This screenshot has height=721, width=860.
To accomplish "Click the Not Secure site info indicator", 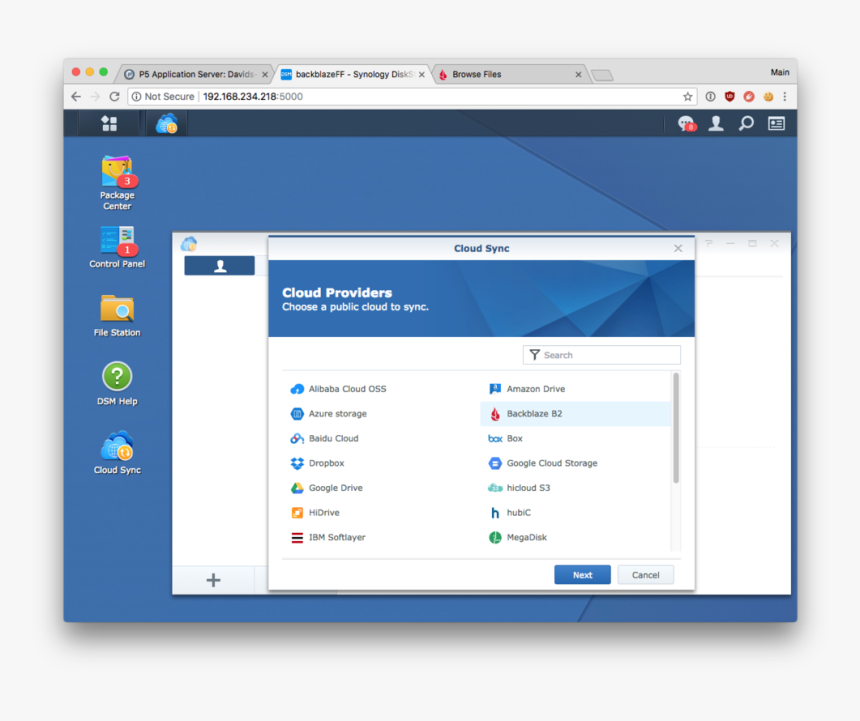I will pos(163,96).
